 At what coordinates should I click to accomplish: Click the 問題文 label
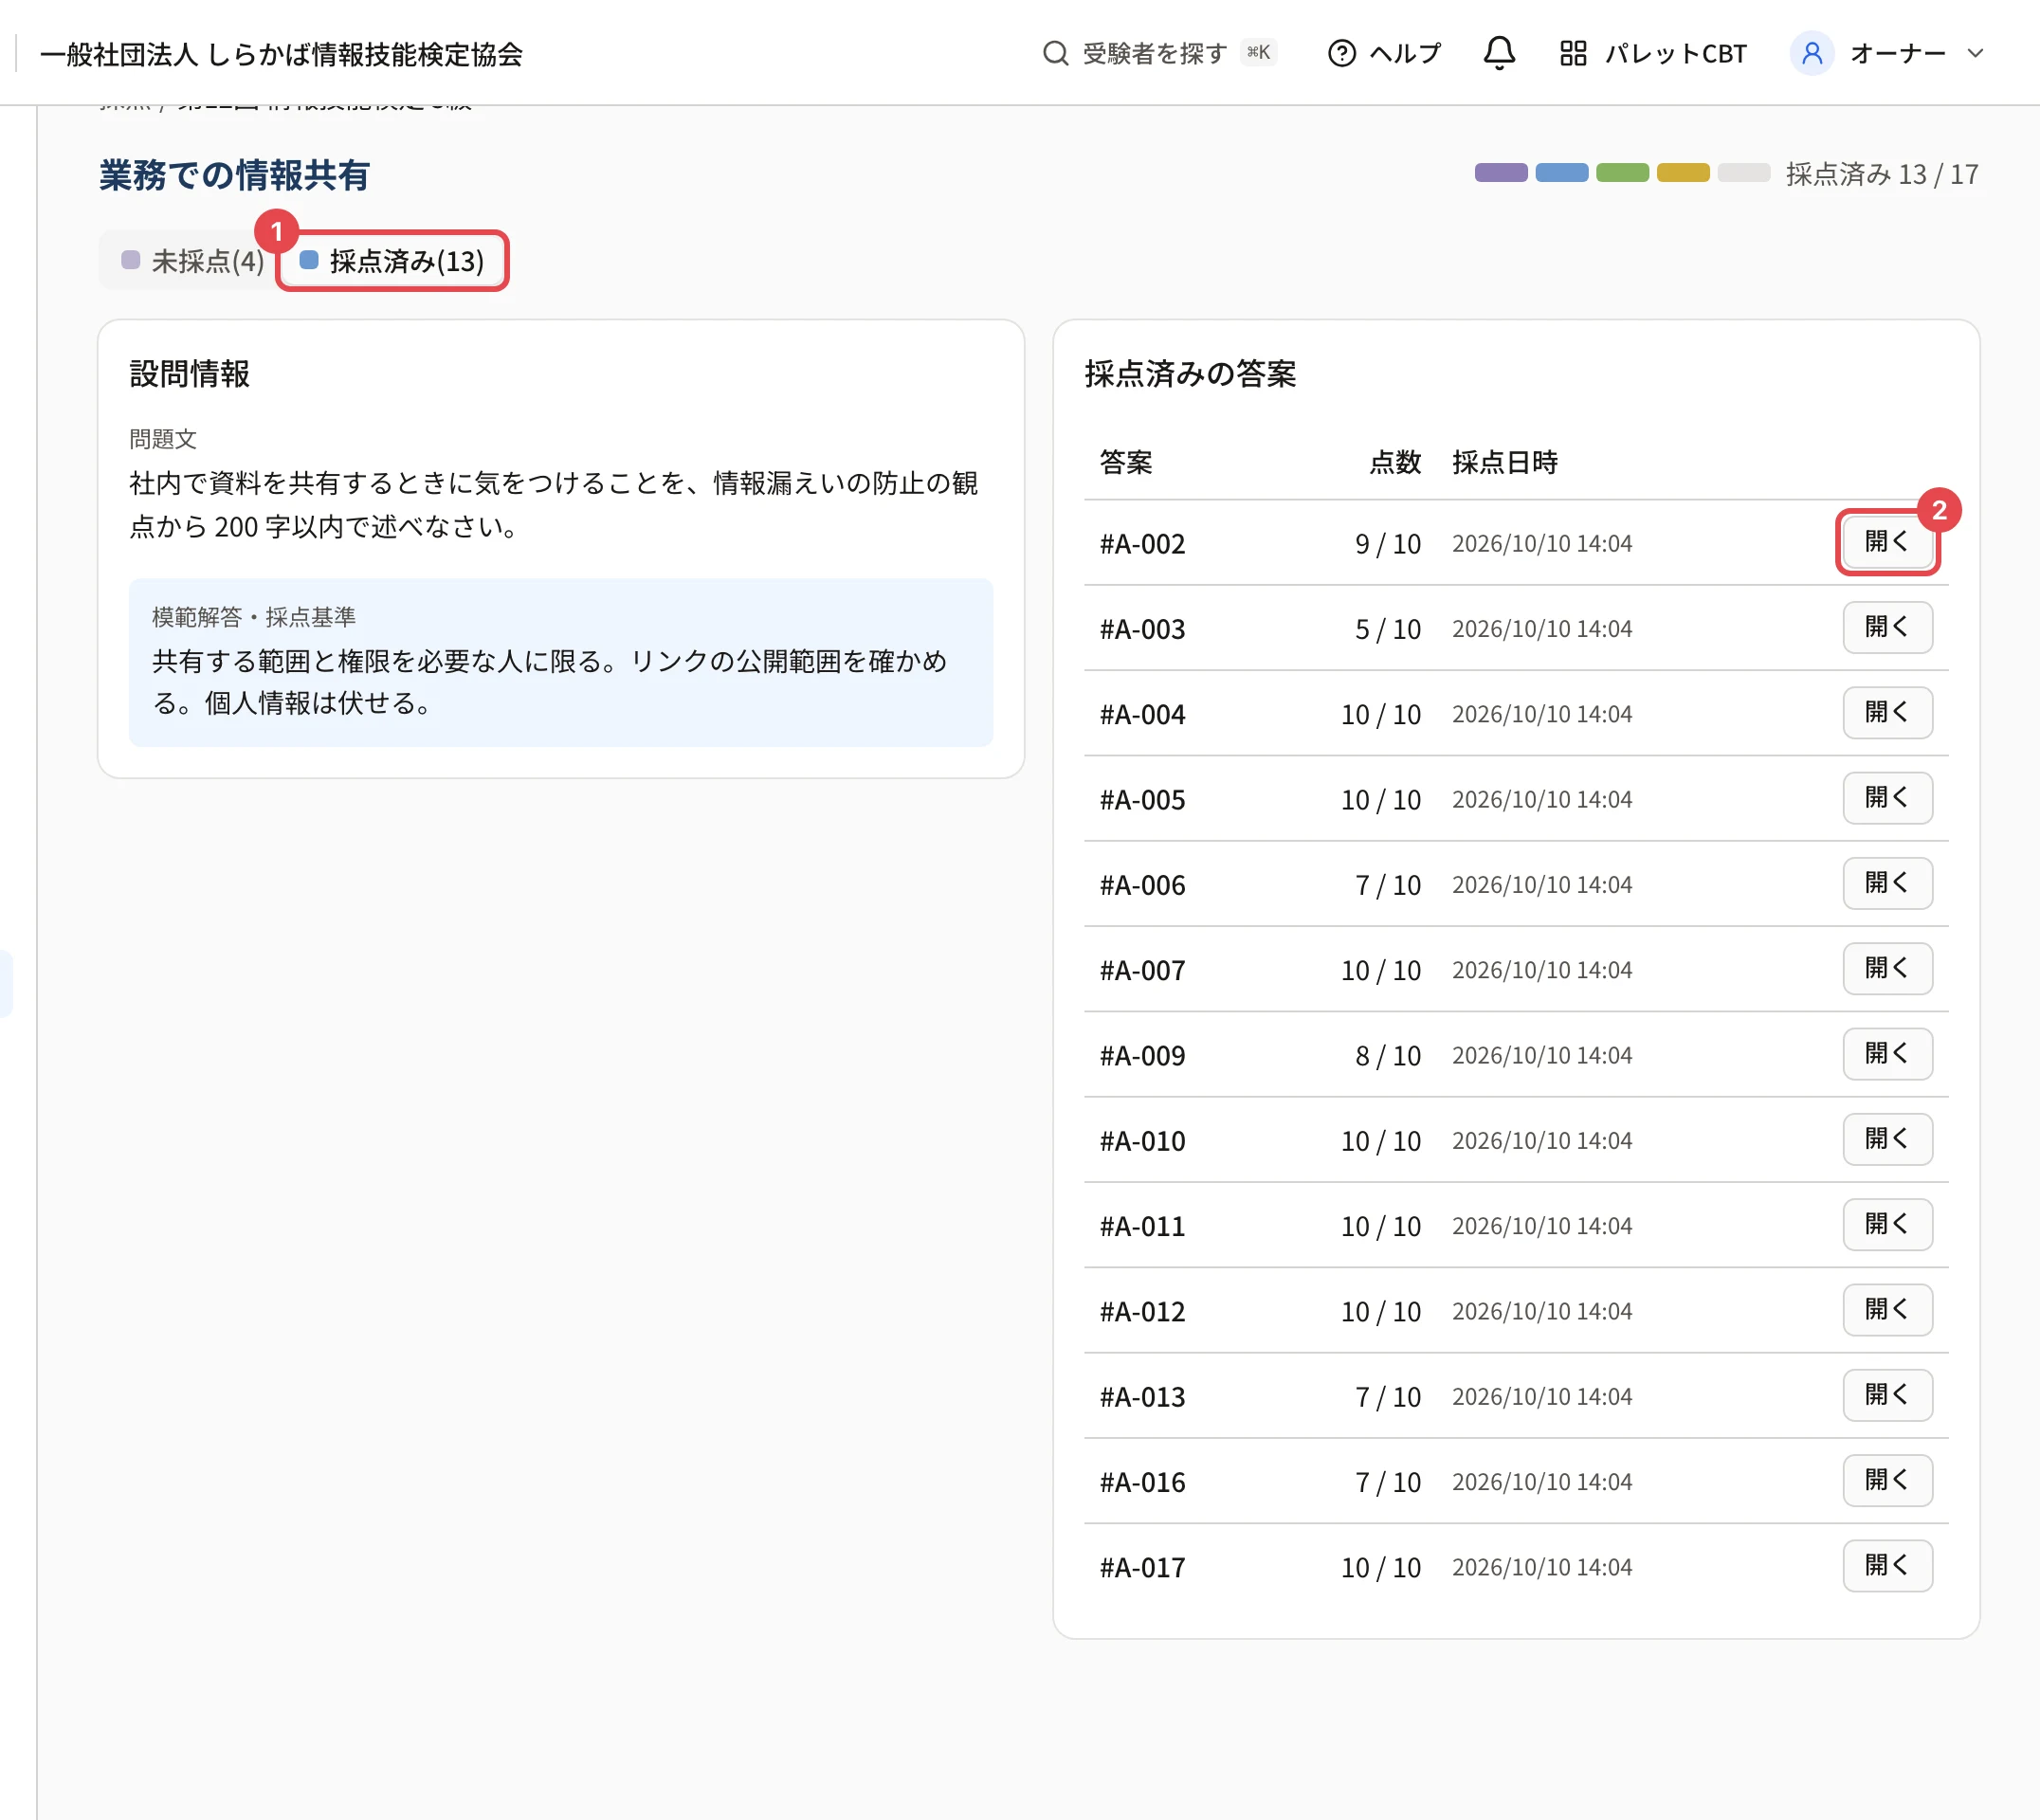(163, 439)
